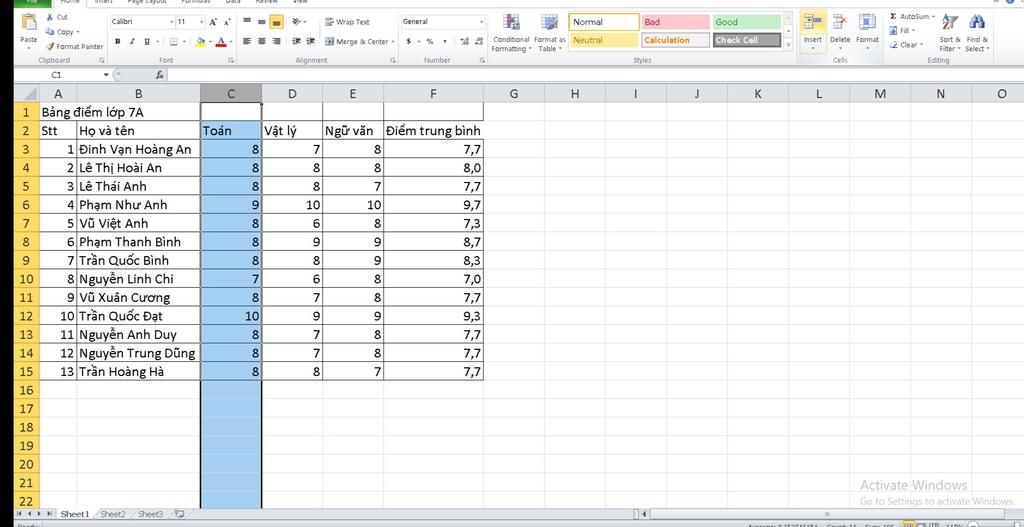This screenshot has height=527, width=1024.
Task: Apply the Font Color red A
Action: click(221, 42)
